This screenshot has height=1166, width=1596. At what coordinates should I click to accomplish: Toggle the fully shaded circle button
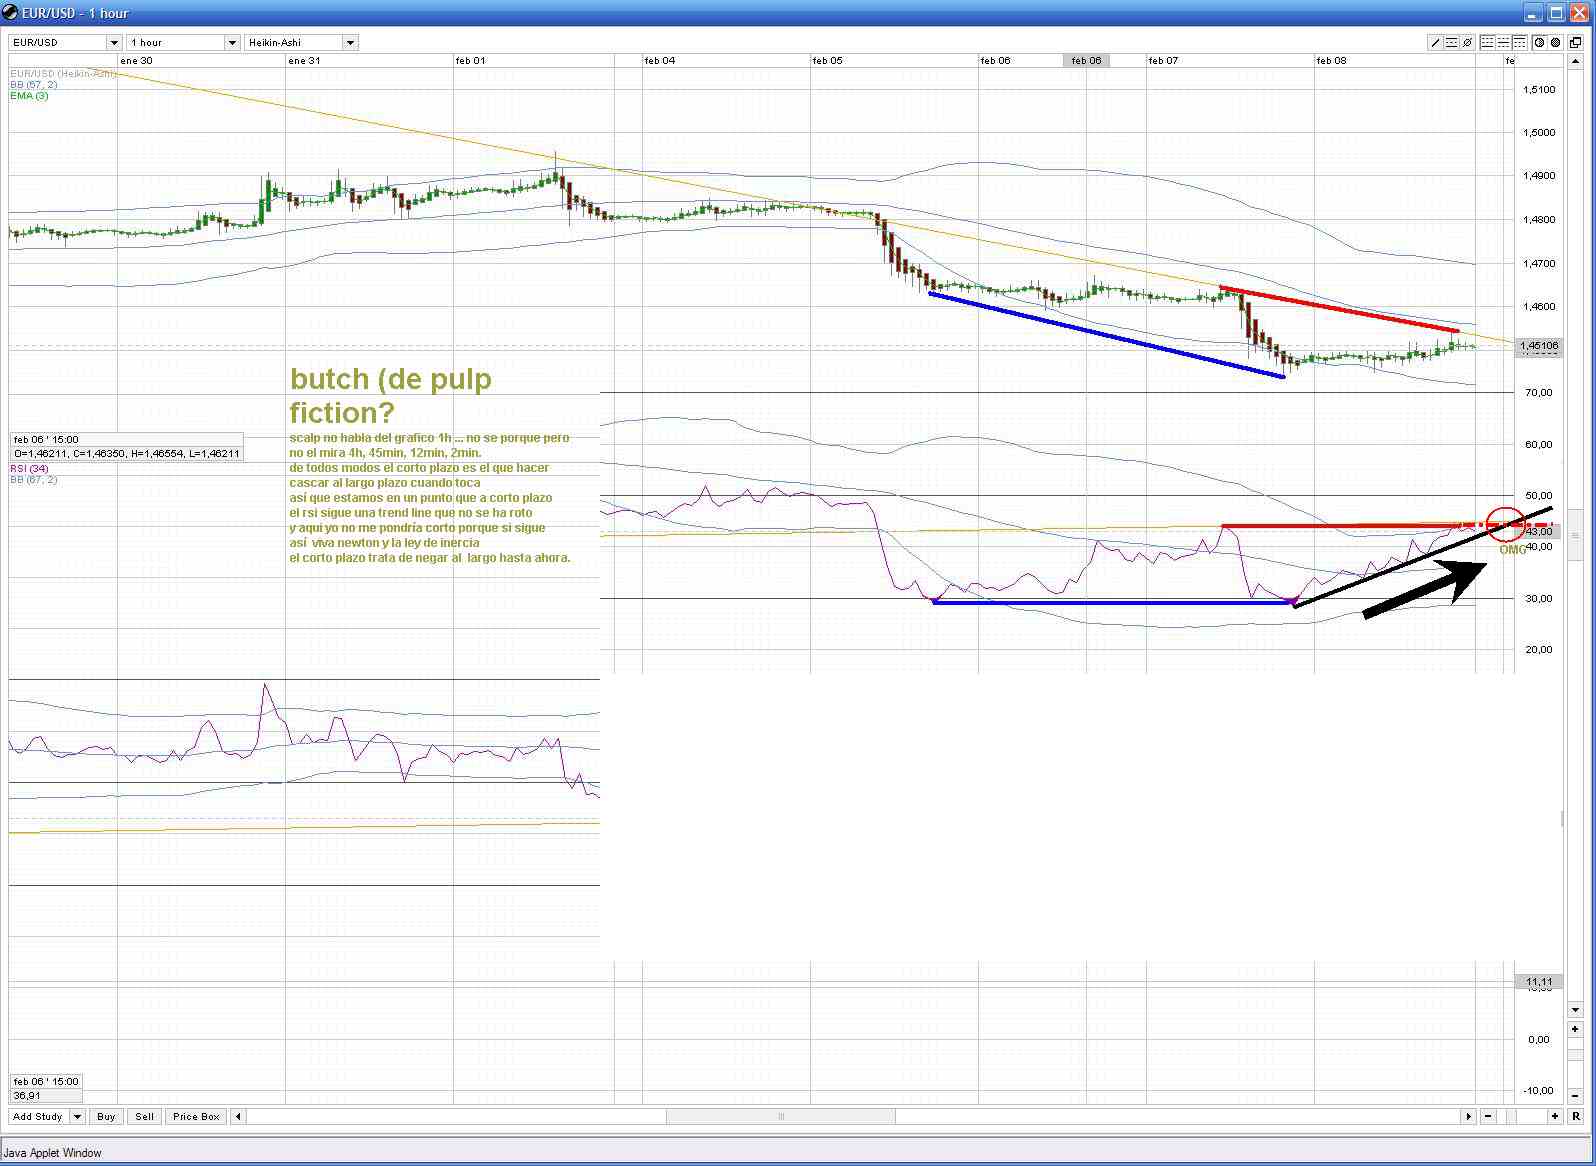tap(1555, 42)
